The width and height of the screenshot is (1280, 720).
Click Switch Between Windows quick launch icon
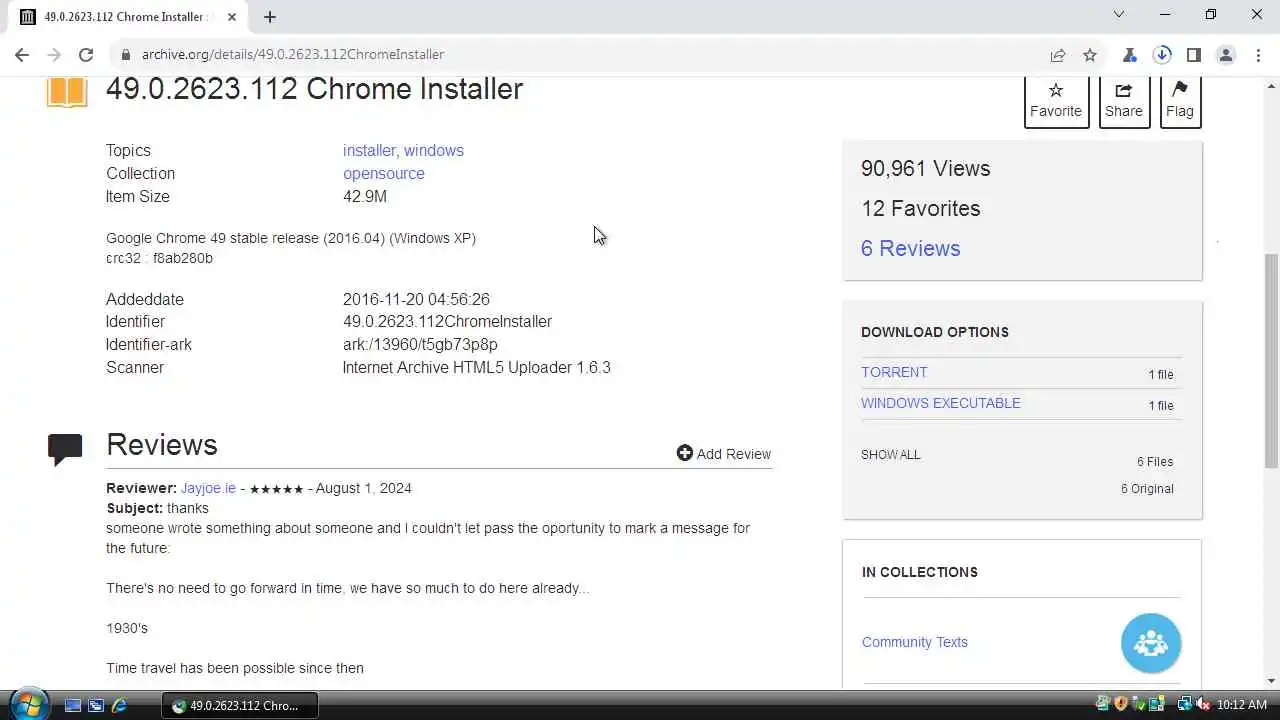pyautogui.click(x=96, y=705)
